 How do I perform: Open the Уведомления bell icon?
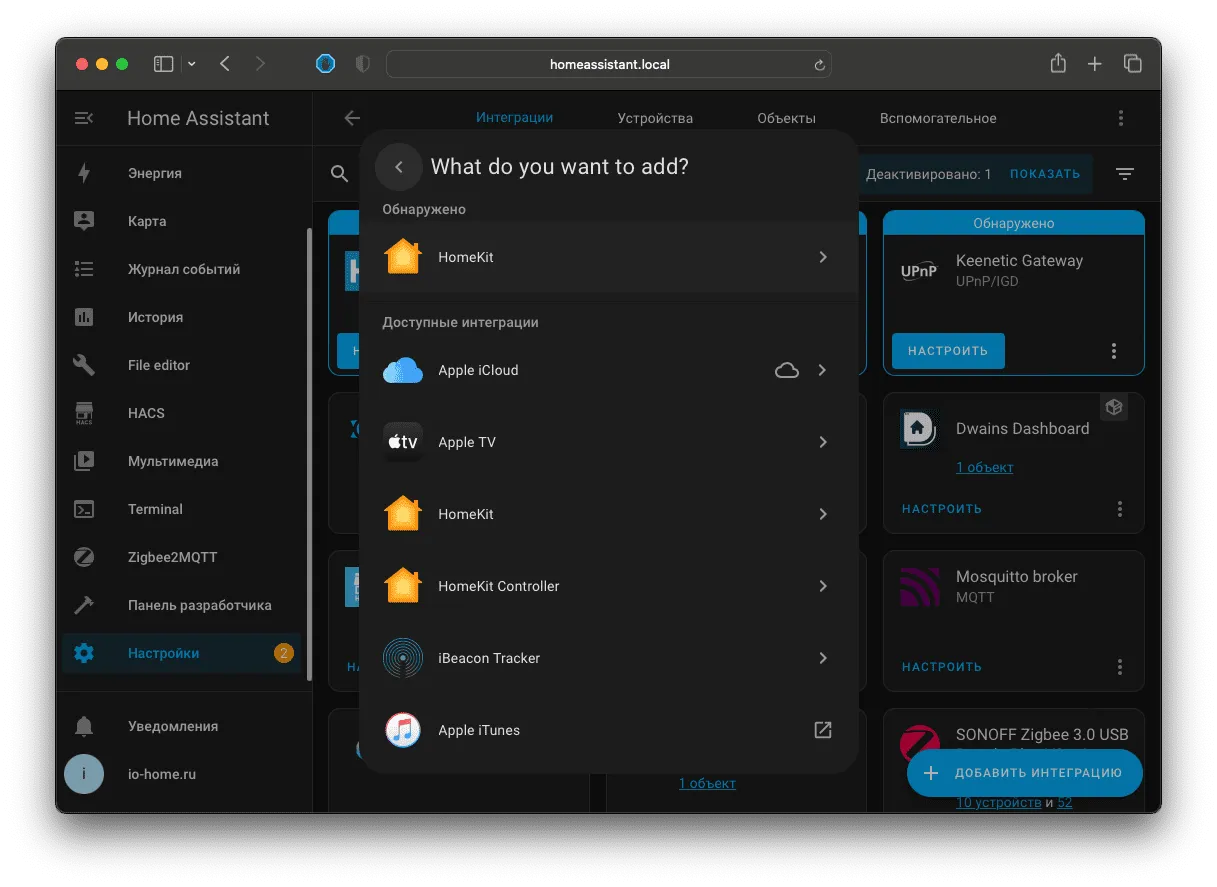pos(84,726)
